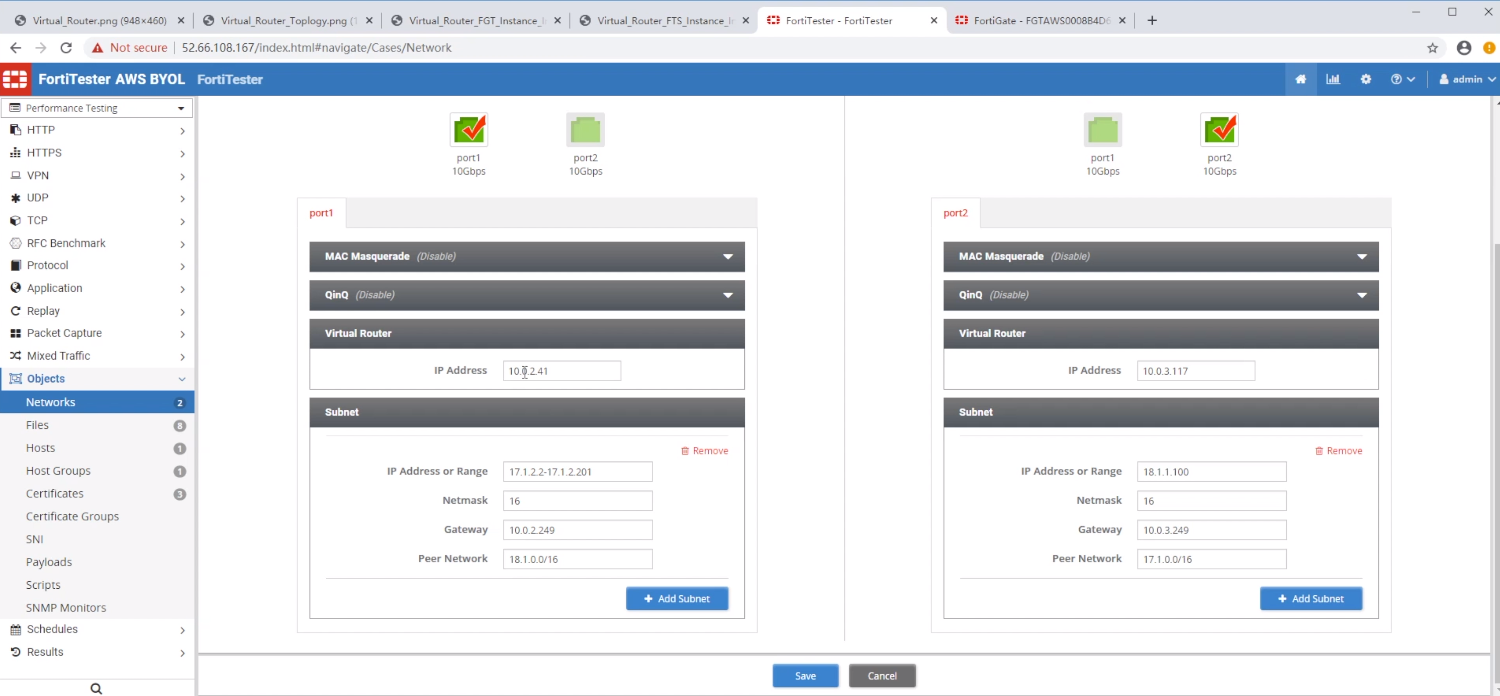Expand the MAC Masquerade section for port1
The image size is (1500, 696).
point(527,256)
